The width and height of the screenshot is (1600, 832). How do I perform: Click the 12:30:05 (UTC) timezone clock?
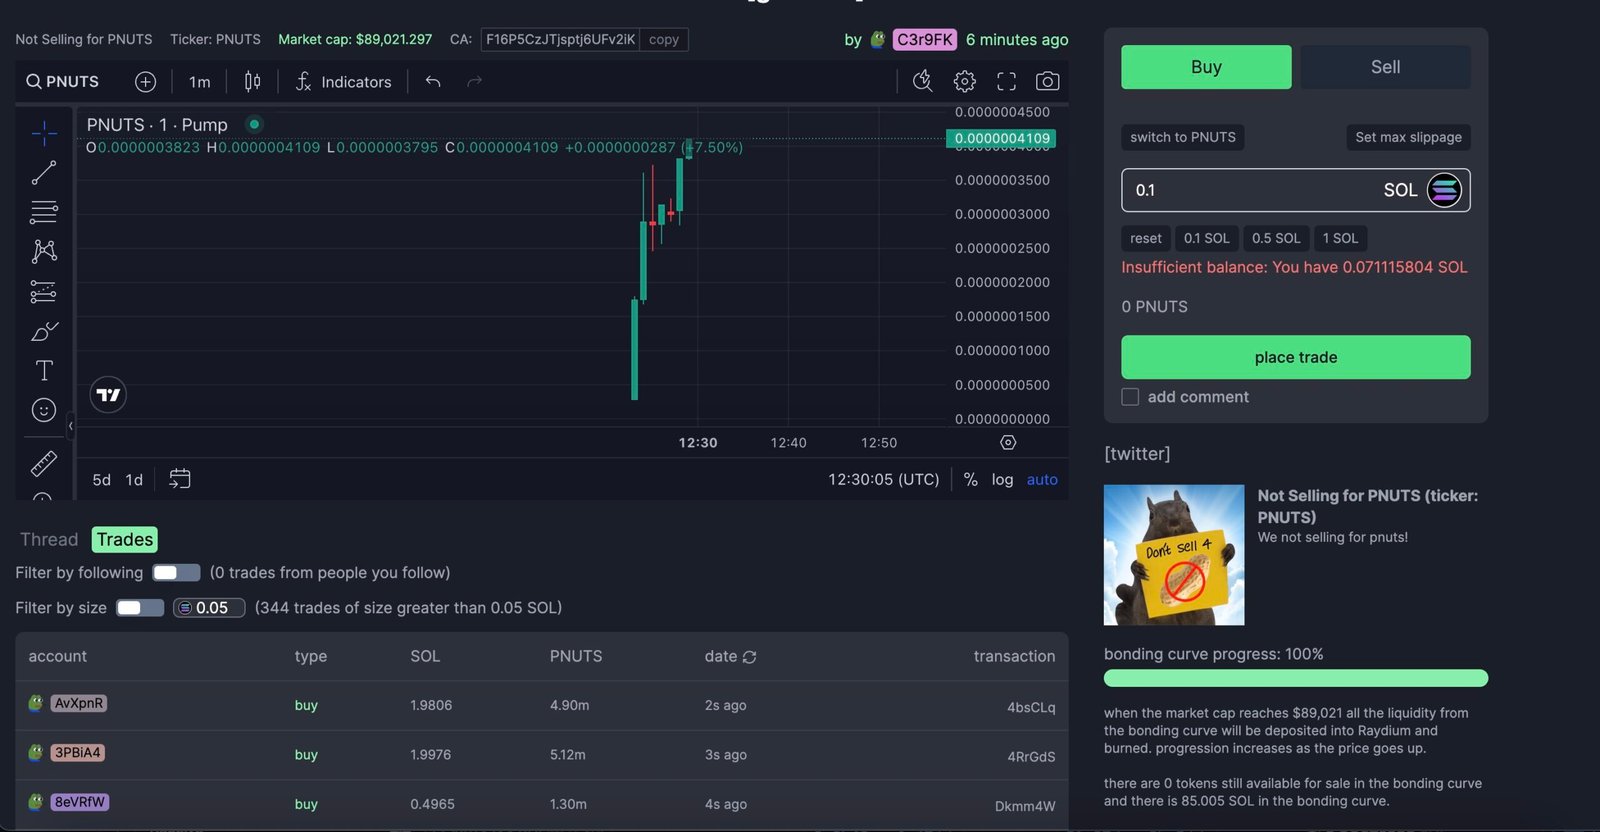pos(884,480)
